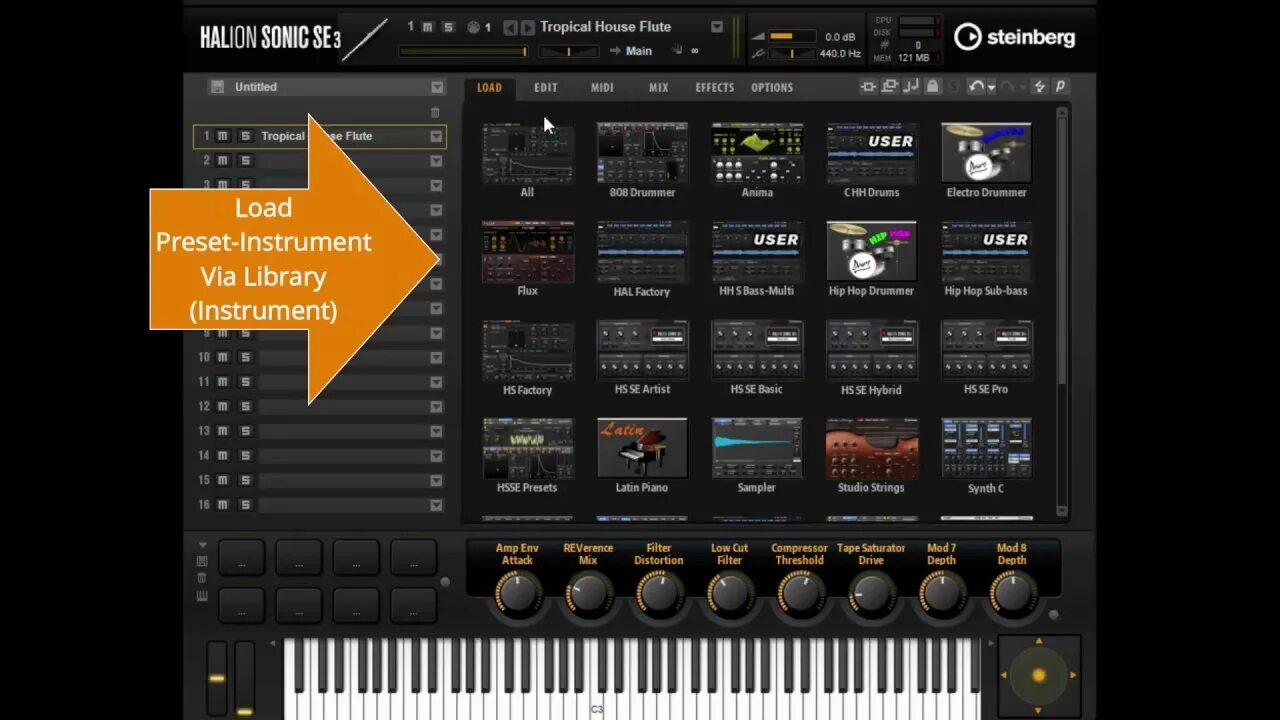Screen dimensions: 1280x720
Task: Click the MIDI reset lightning icon
Action: (x=1039, y=87)
